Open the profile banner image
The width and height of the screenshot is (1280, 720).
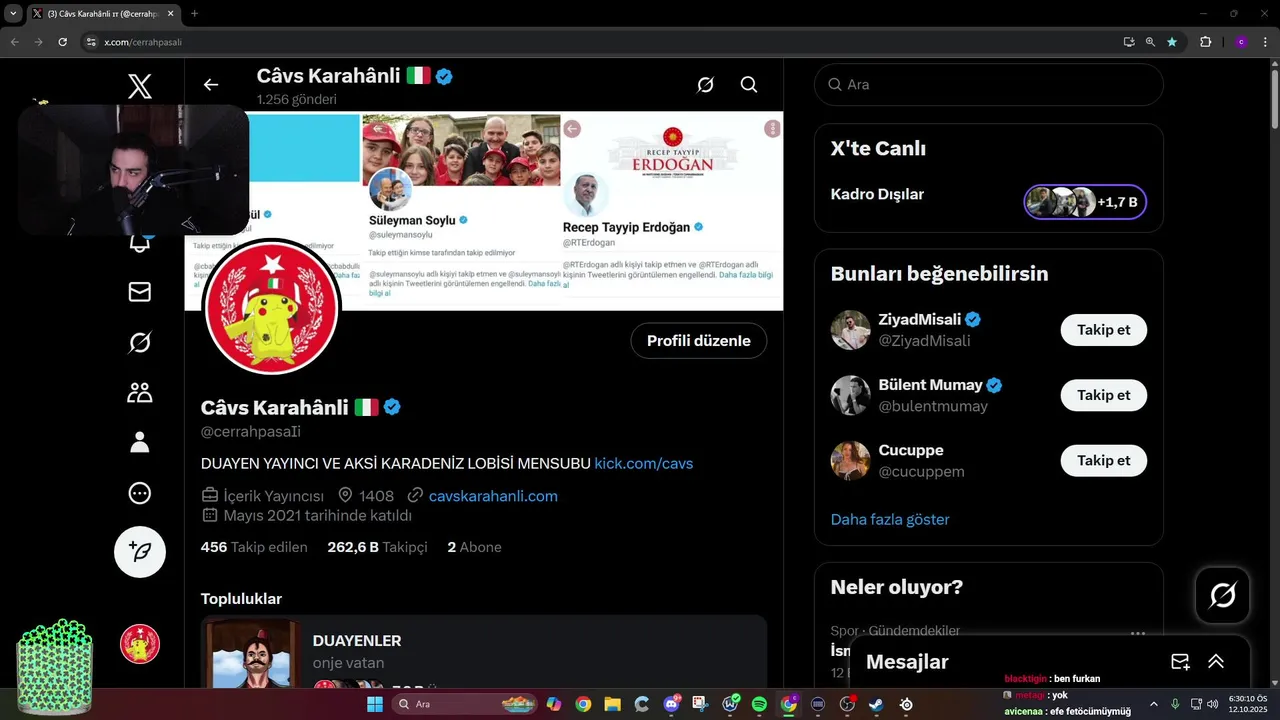(484, 211)
